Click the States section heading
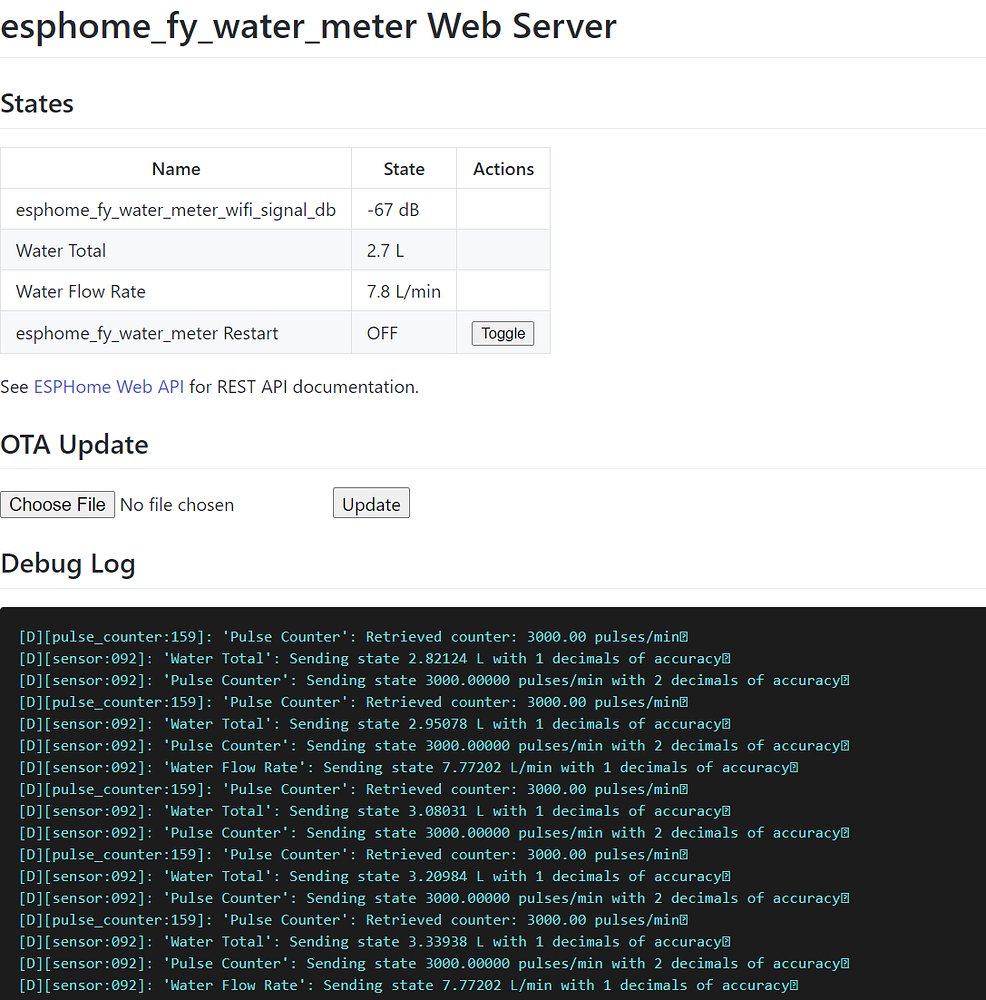Image resolution: width=986 pixels, height=1000 pixels. point(37,103)
